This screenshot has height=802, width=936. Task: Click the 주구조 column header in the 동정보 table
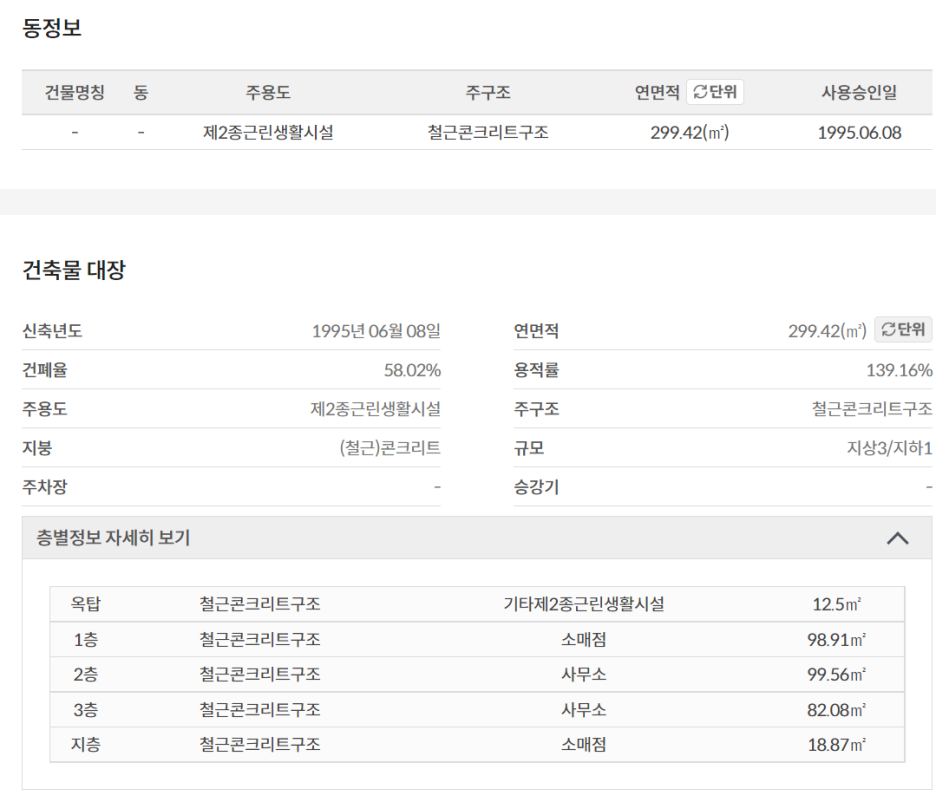[488, 92]
